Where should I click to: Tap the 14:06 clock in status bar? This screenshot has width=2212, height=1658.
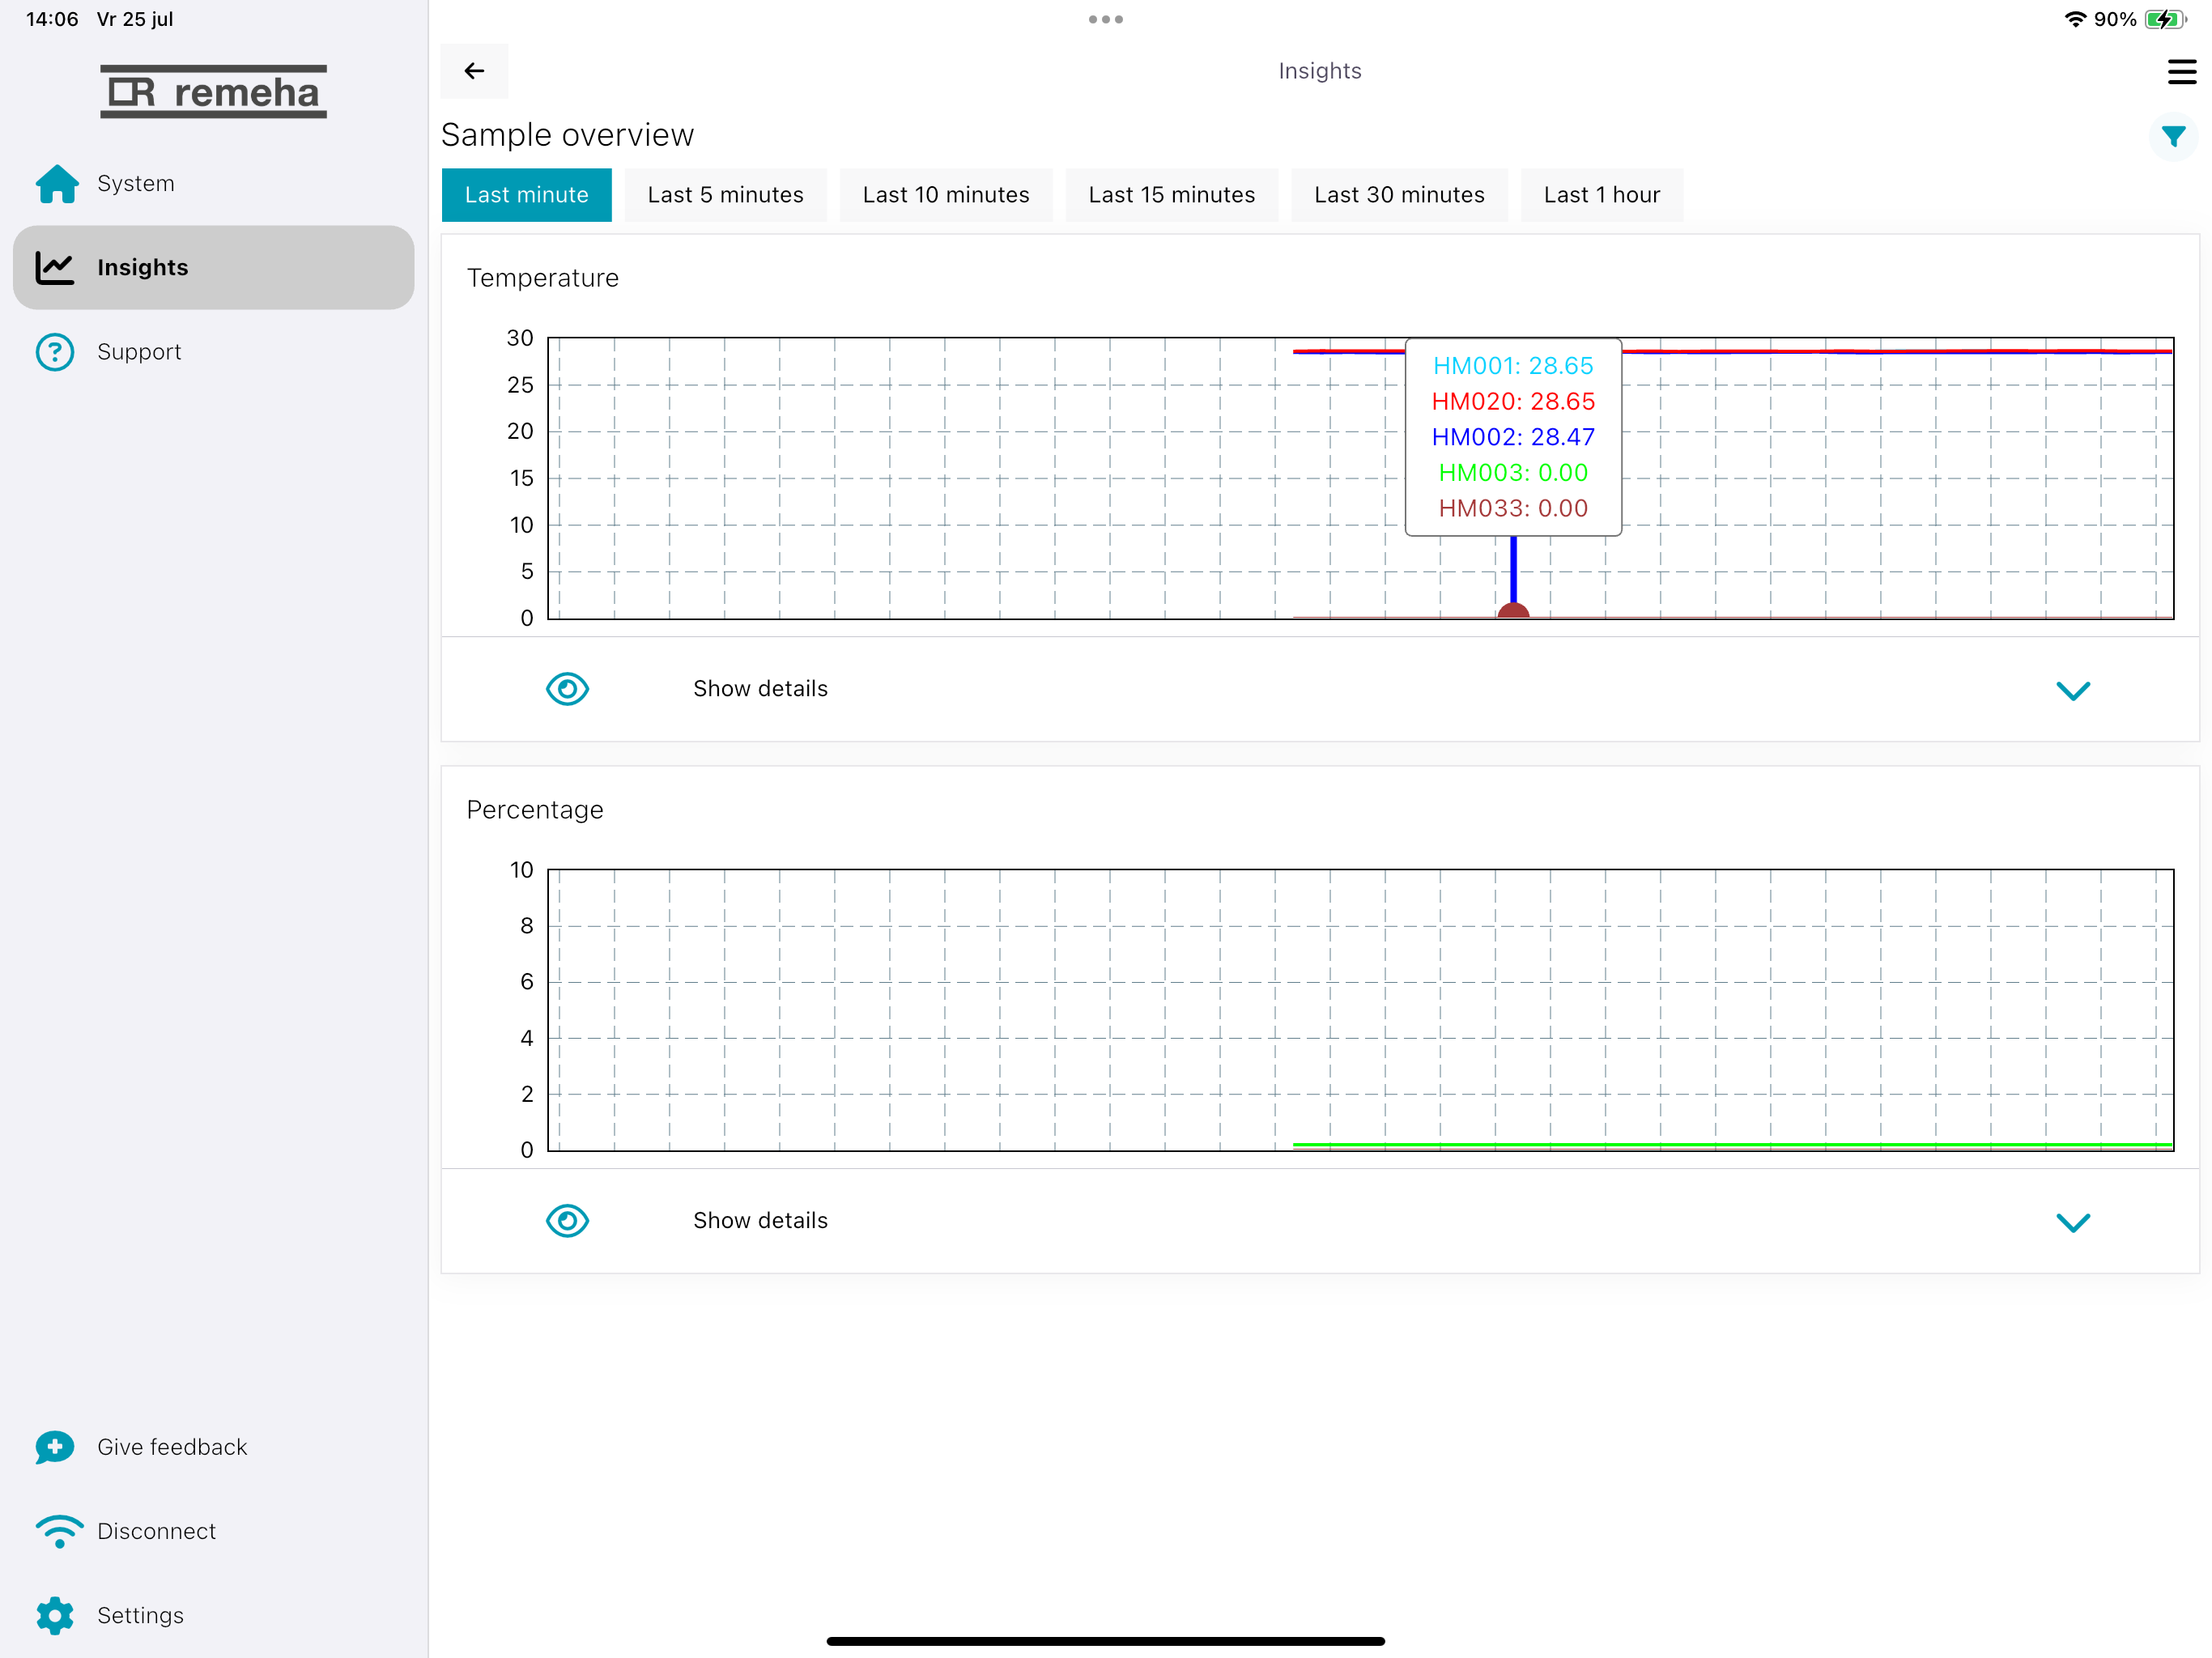point(52,19)
